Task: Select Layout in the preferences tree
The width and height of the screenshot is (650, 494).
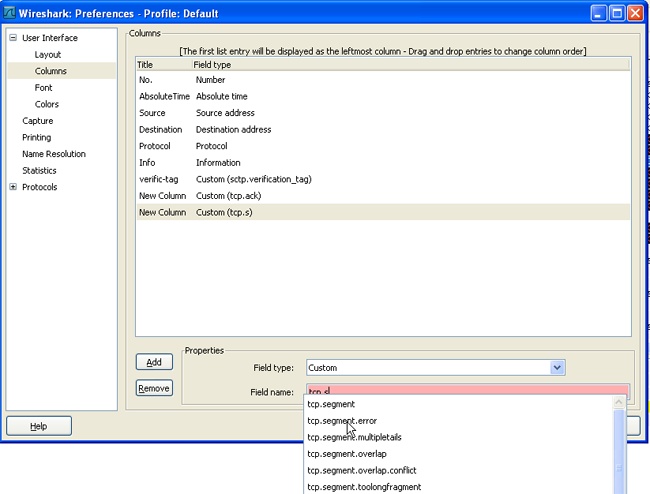Action: 48,54
